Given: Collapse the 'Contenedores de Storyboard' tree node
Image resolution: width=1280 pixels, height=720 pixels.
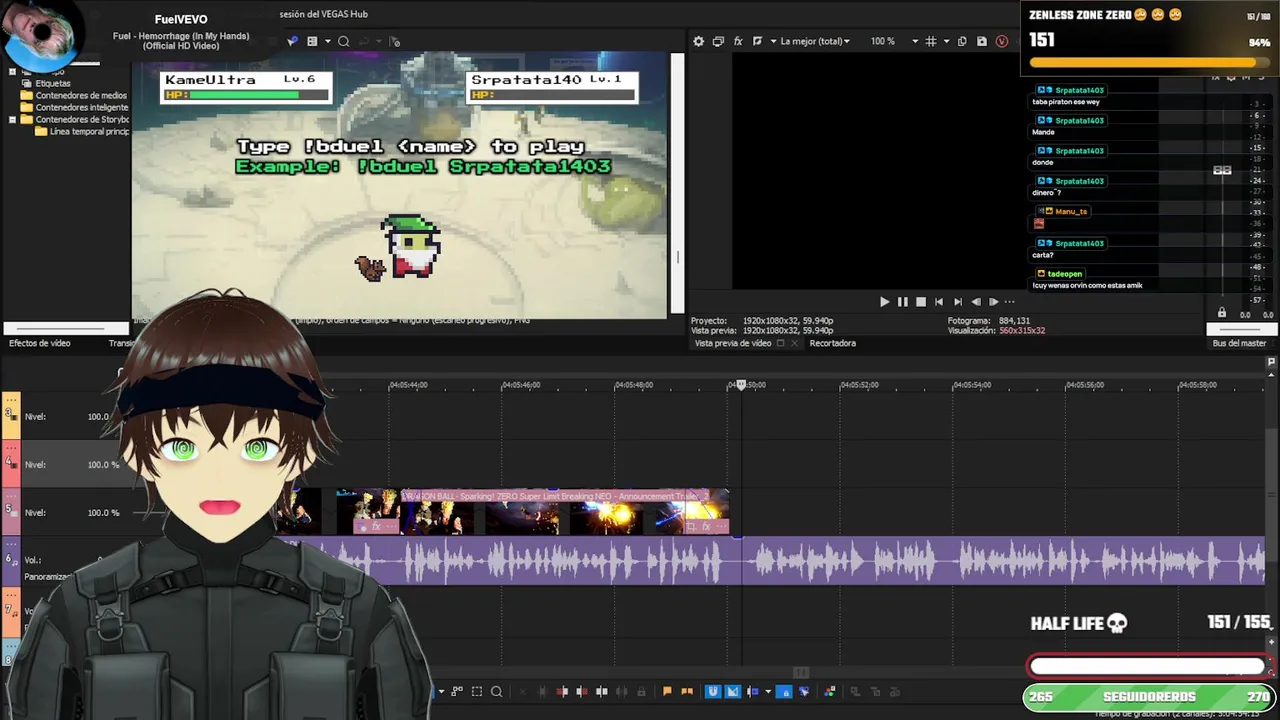Looking at the screenshot, I should (12, 119).
